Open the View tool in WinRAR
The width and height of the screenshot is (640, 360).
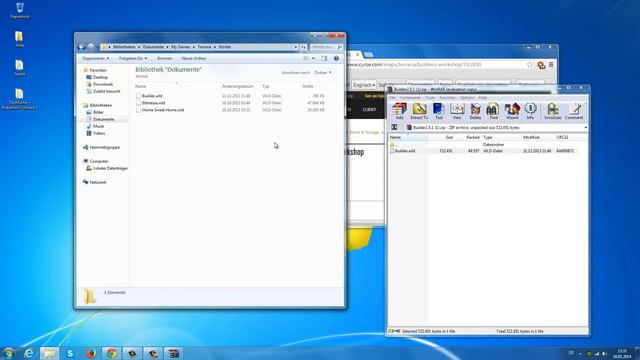click(x=457, y=111)
